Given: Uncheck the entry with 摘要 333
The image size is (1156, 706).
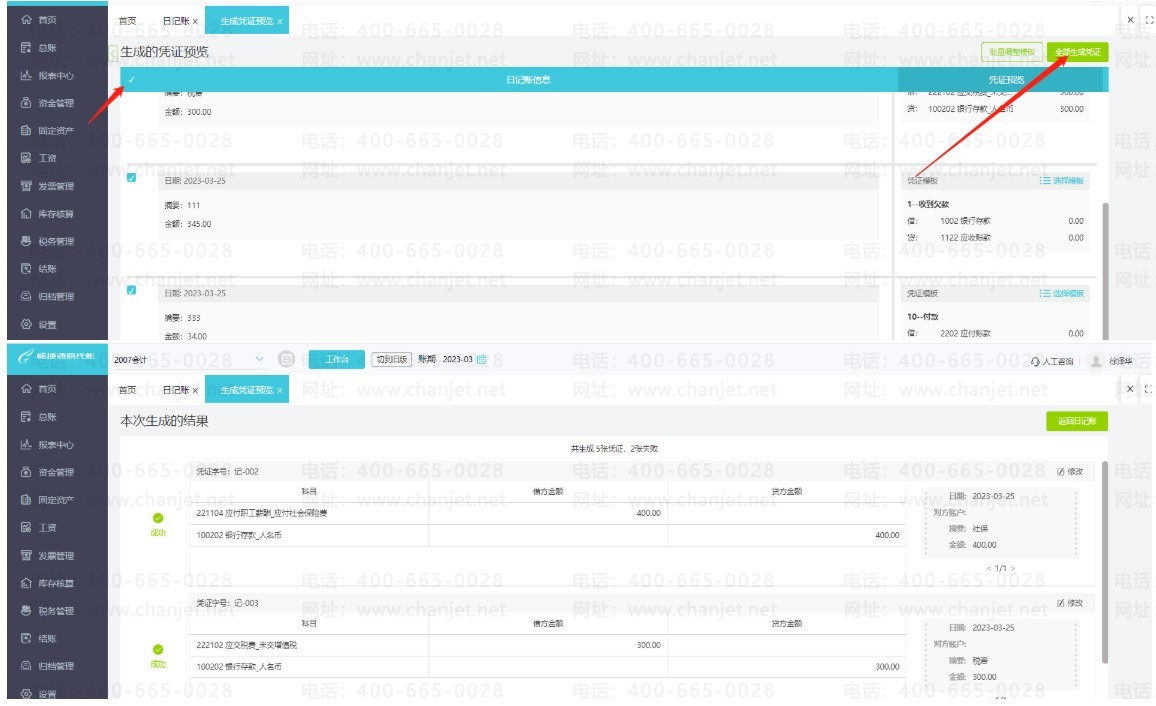Looking at the screenshot, I should click(131, 290).
